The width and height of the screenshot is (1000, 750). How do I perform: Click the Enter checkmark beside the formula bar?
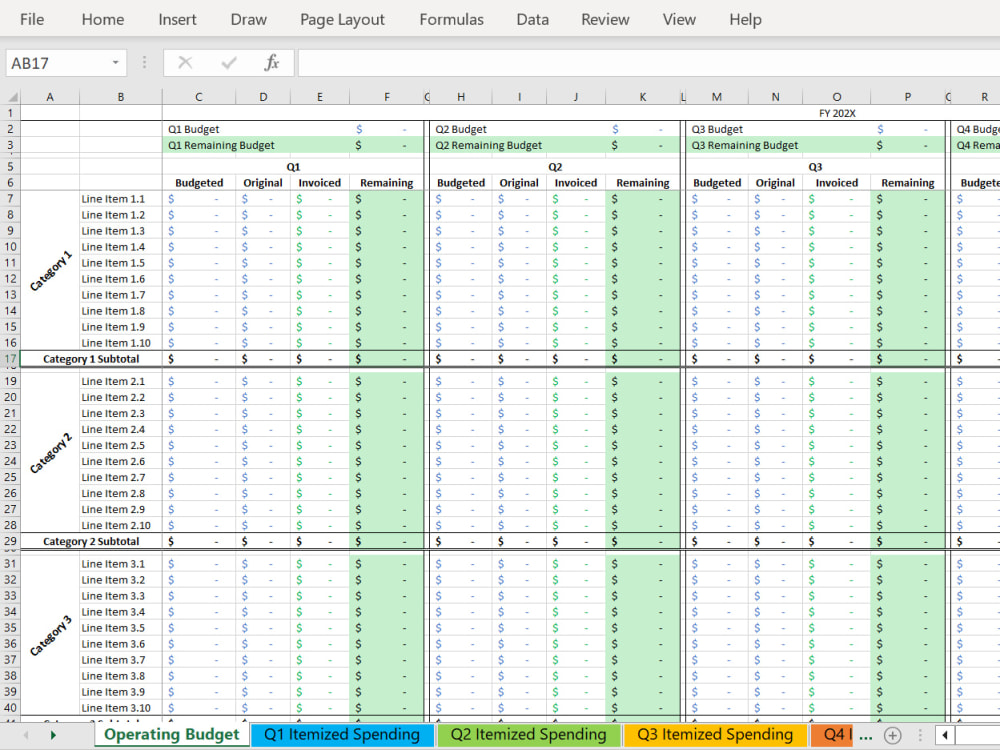click(x=227, y=62)
